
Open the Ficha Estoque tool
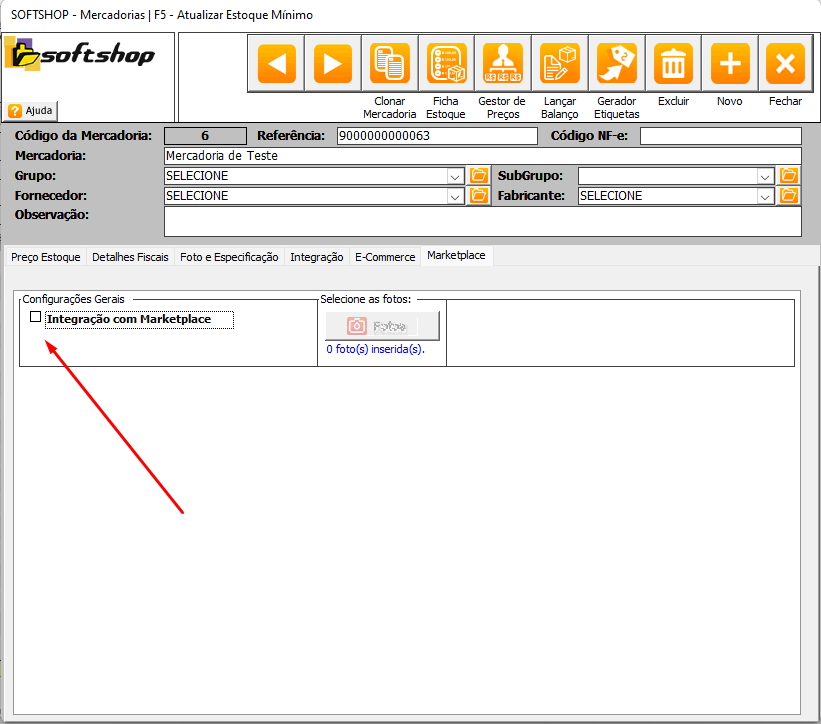coord(446,64)
